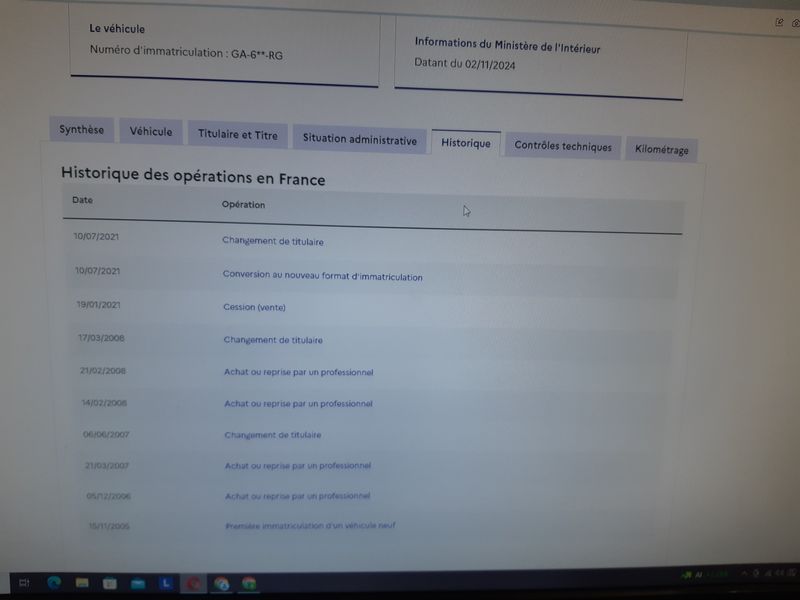The image size is (800, 600).
Task: Select the date 21/03/2007
Action: (107, 465)
